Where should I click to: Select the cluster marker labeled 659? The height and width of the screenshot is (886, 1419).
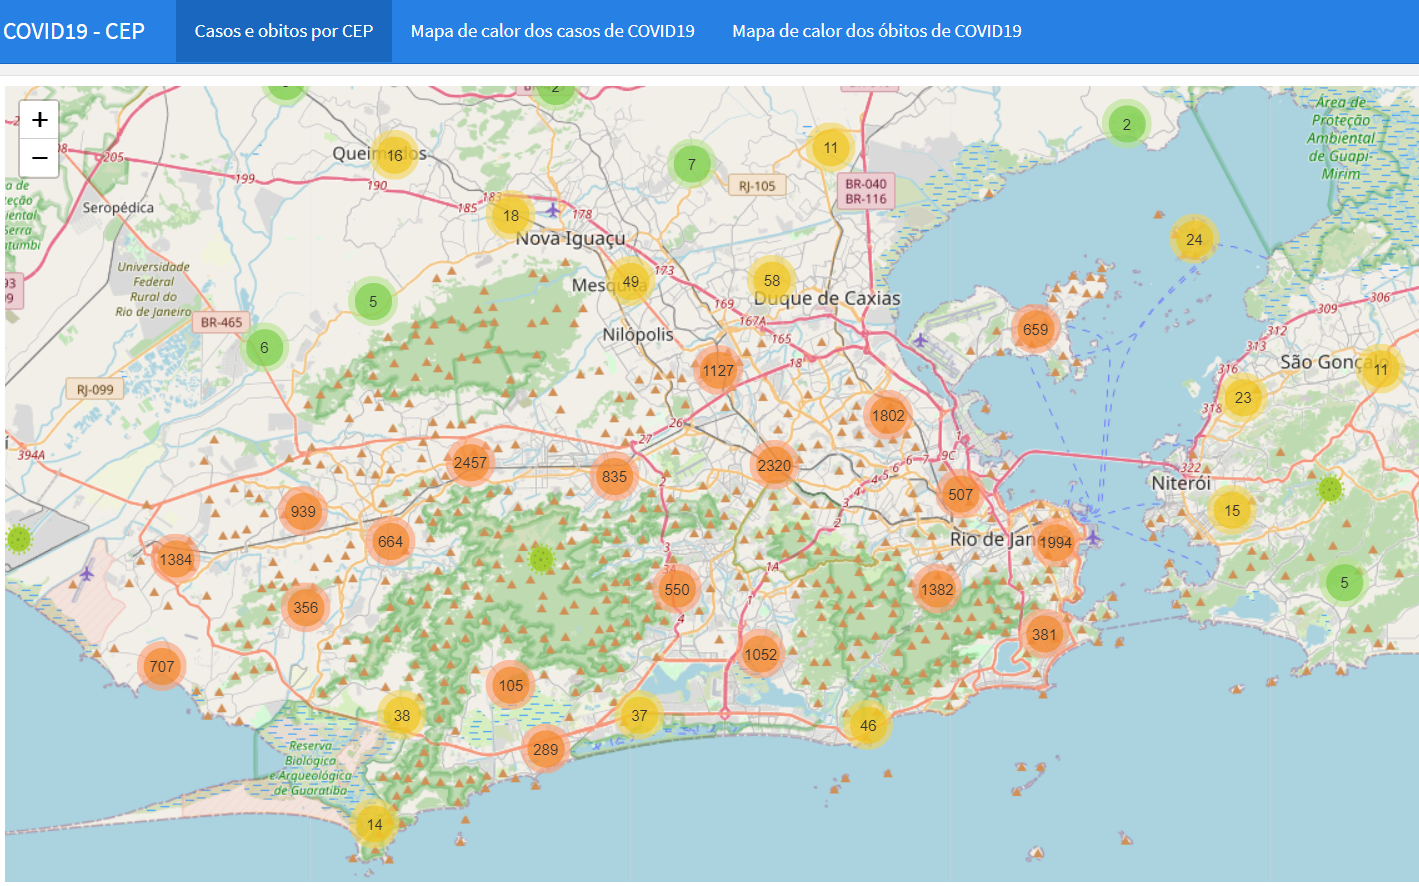pos(1035,329)
